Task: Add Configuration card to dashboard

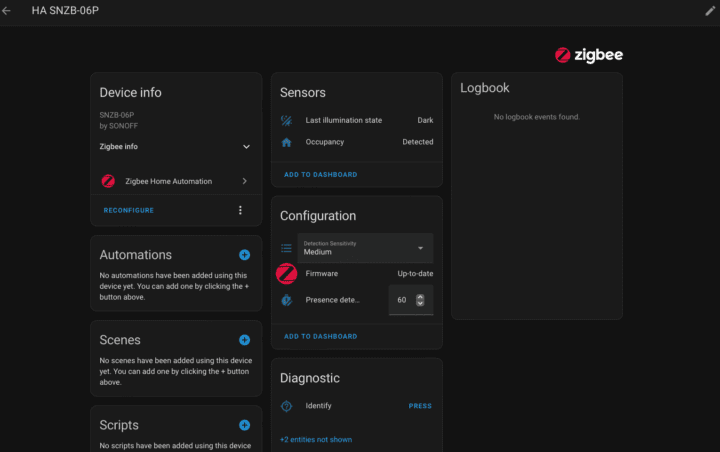Action: 320,336
